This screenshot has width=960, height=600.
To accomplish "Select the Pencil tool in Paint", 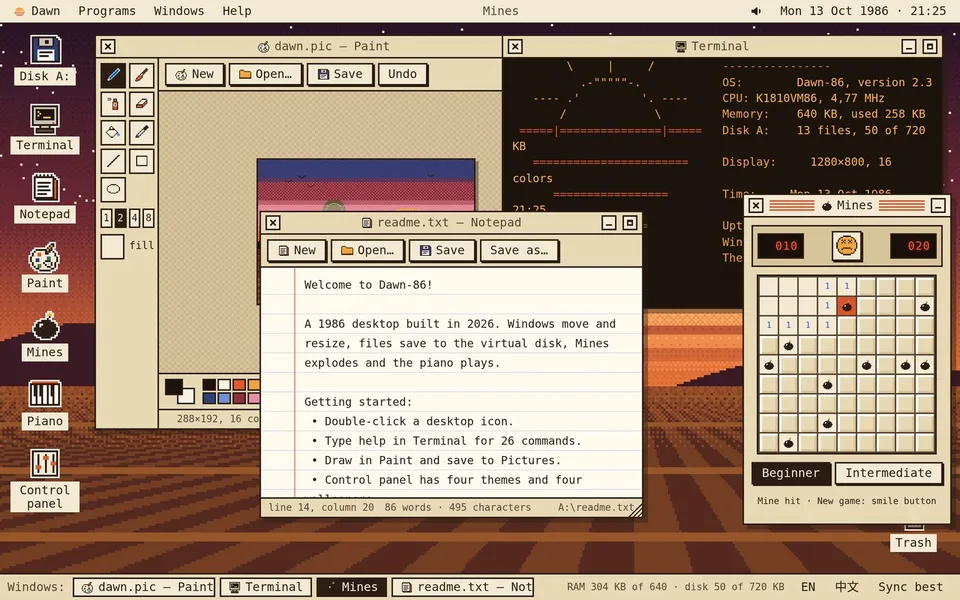I will click(113, 75).
